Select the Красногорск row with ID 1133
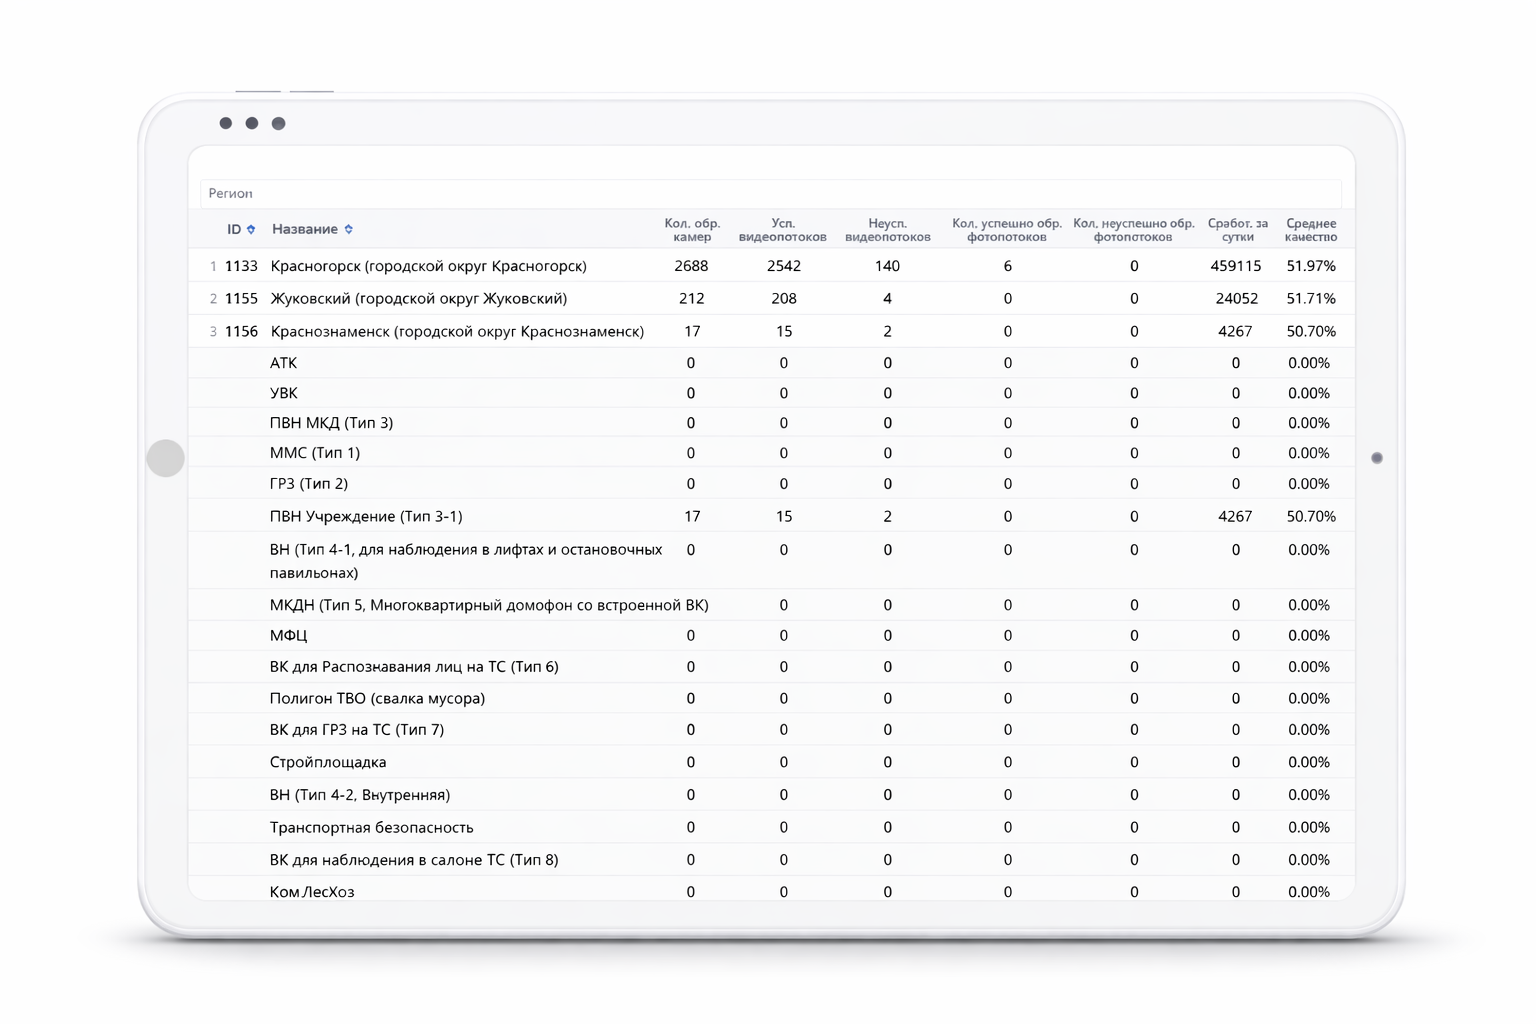 428,266
